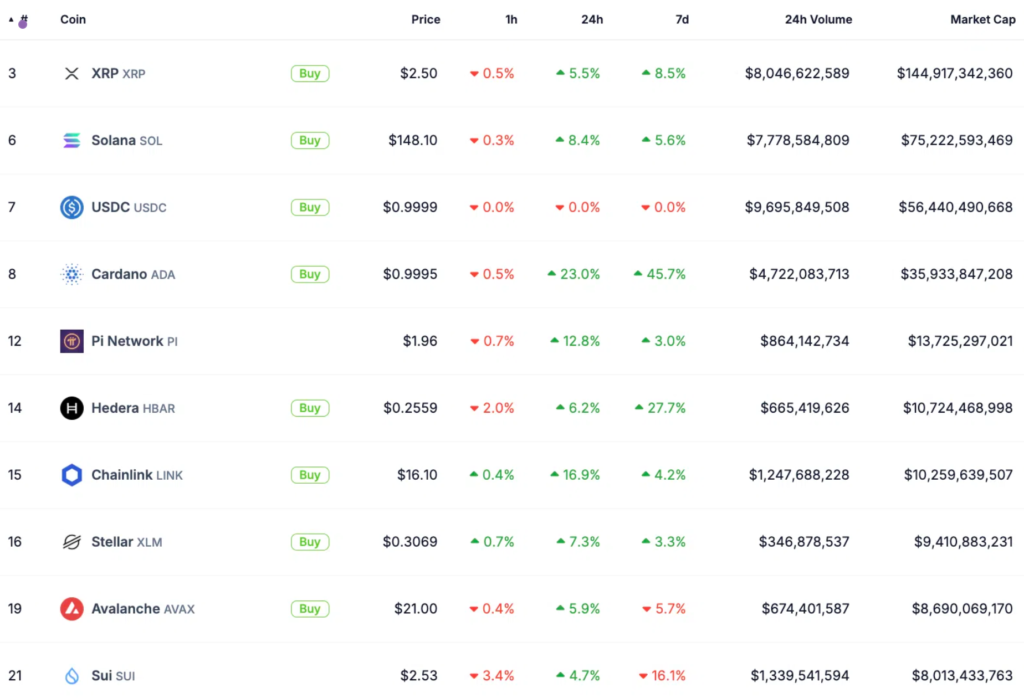Click the Sui droplet logo icon
The height and width of the screenshot is (698, 1024).
pos(71,676)
